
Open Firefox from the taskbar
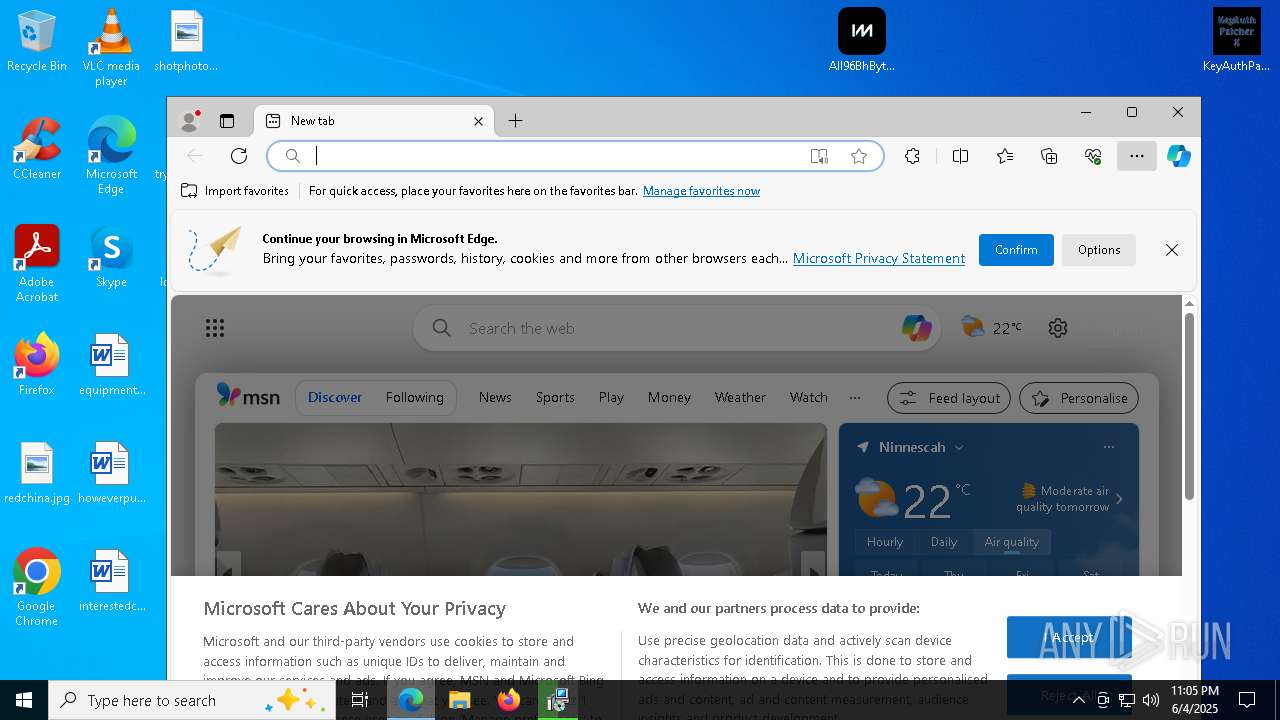(509, 700)
